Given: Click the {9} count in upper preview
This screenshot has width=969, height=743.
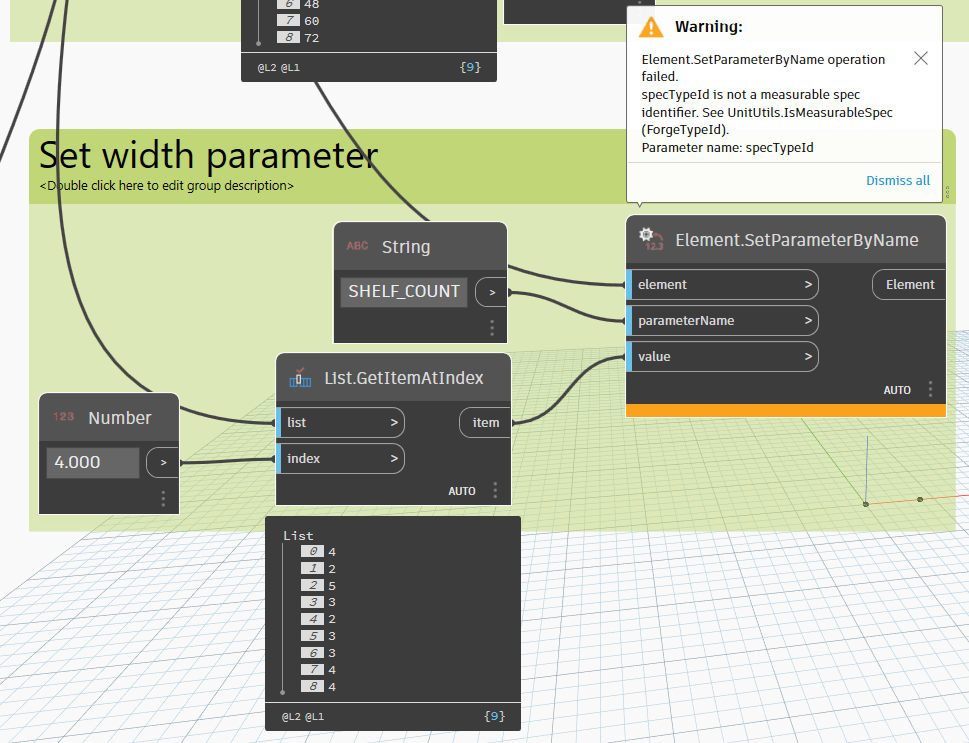Looking at the screenshot, I should pos(470,67).
